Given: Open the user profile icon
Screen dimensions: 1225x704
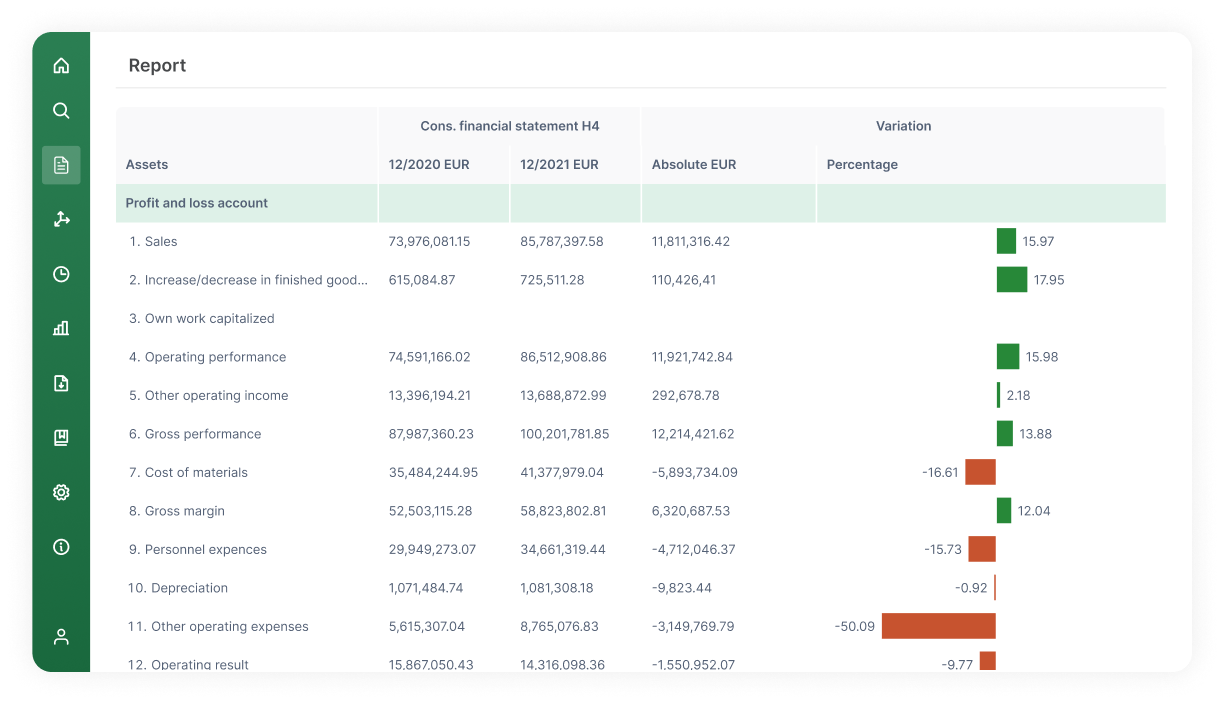Looking at the screenshot, I should [61, 636].
